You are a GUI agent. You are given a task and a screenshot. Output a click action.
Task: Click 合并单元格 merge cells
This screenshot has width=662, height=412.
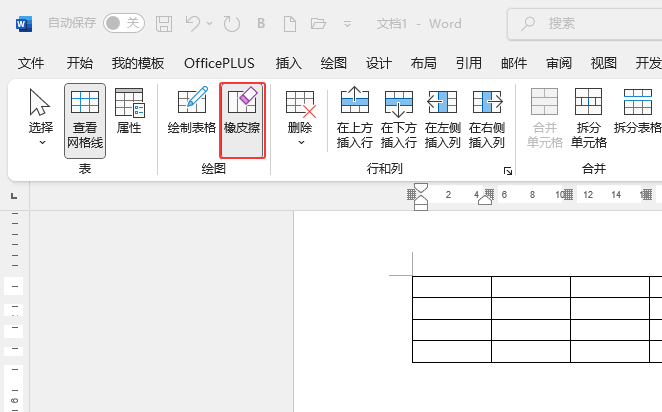(545, 118)
